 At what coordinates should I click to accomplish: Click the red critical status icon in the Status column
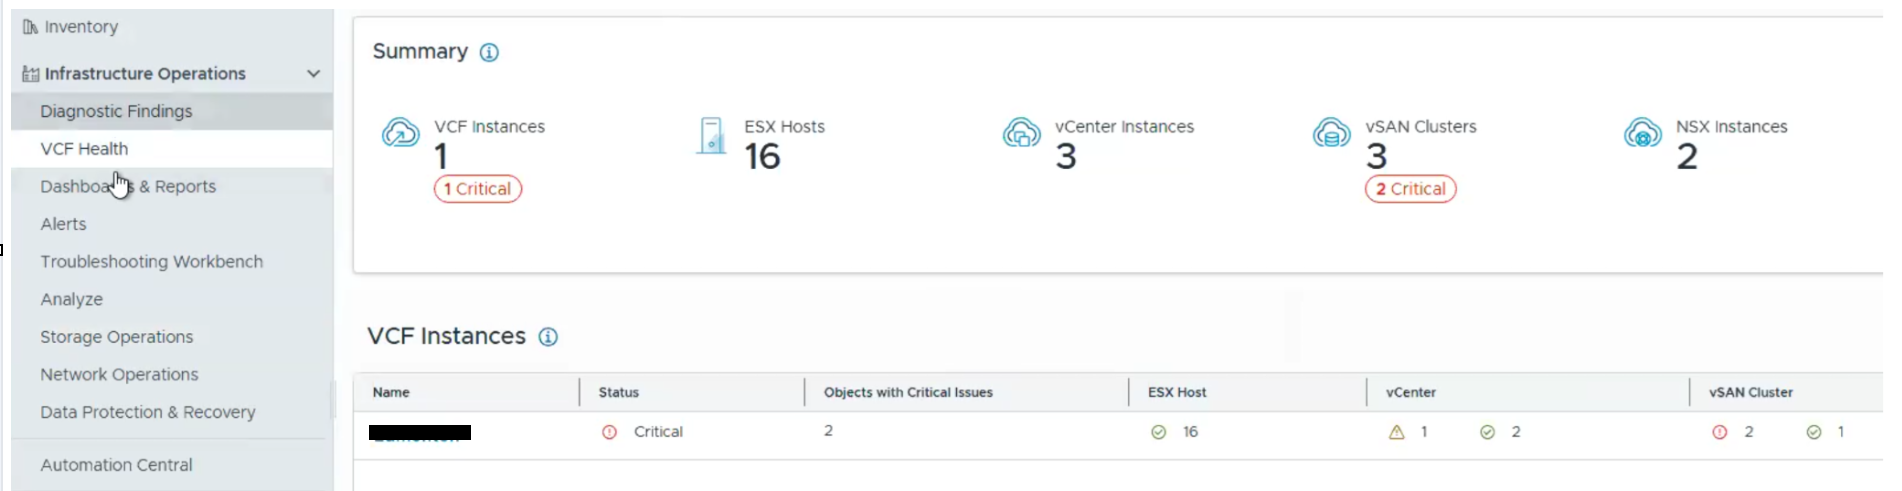click(x=609, y=432)
